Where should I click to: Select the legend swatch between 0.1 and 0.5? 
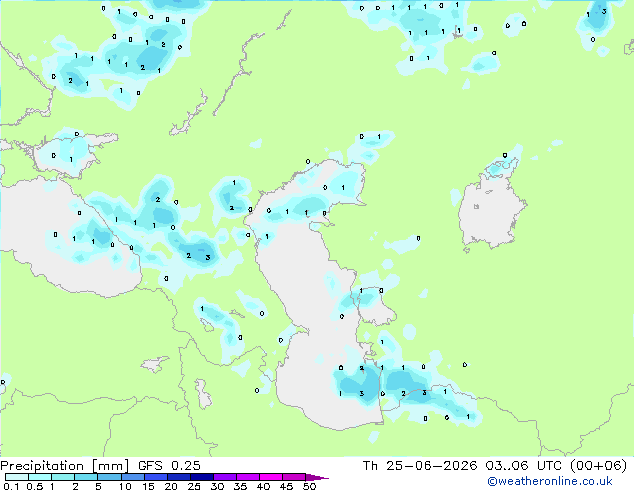[x=17, y=477]
